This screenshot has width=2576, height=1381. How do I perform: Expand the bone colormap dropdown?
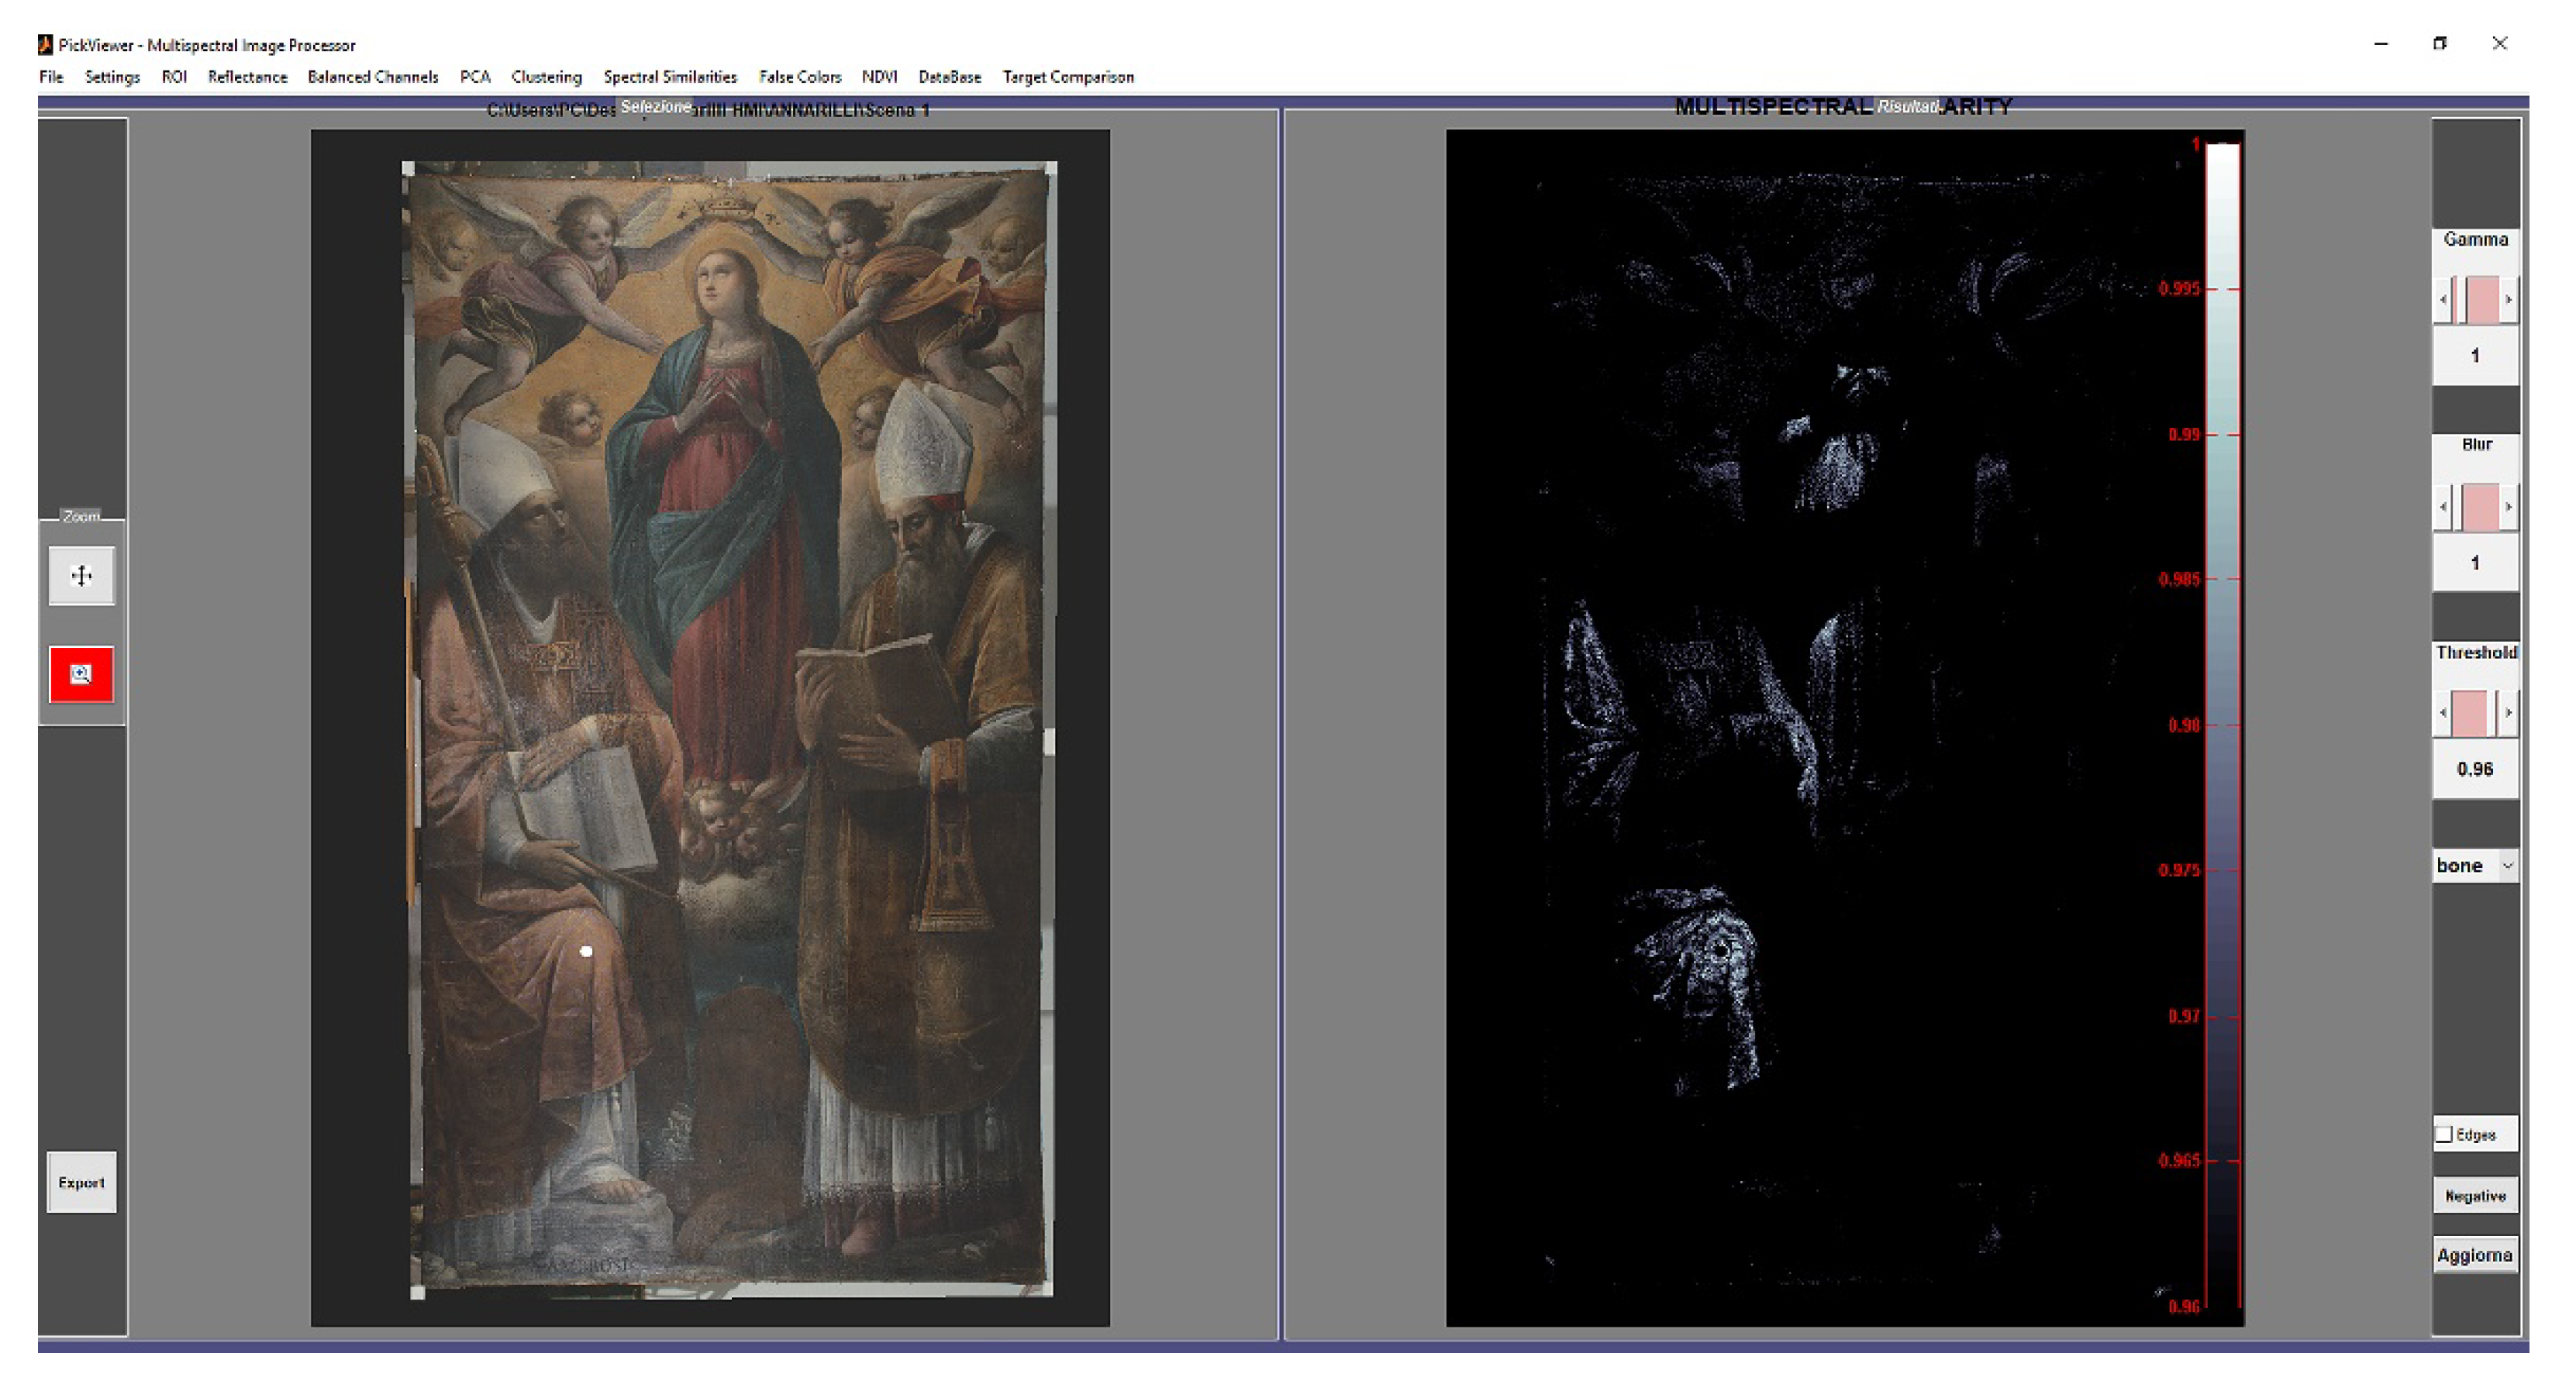click(2507, 865)
